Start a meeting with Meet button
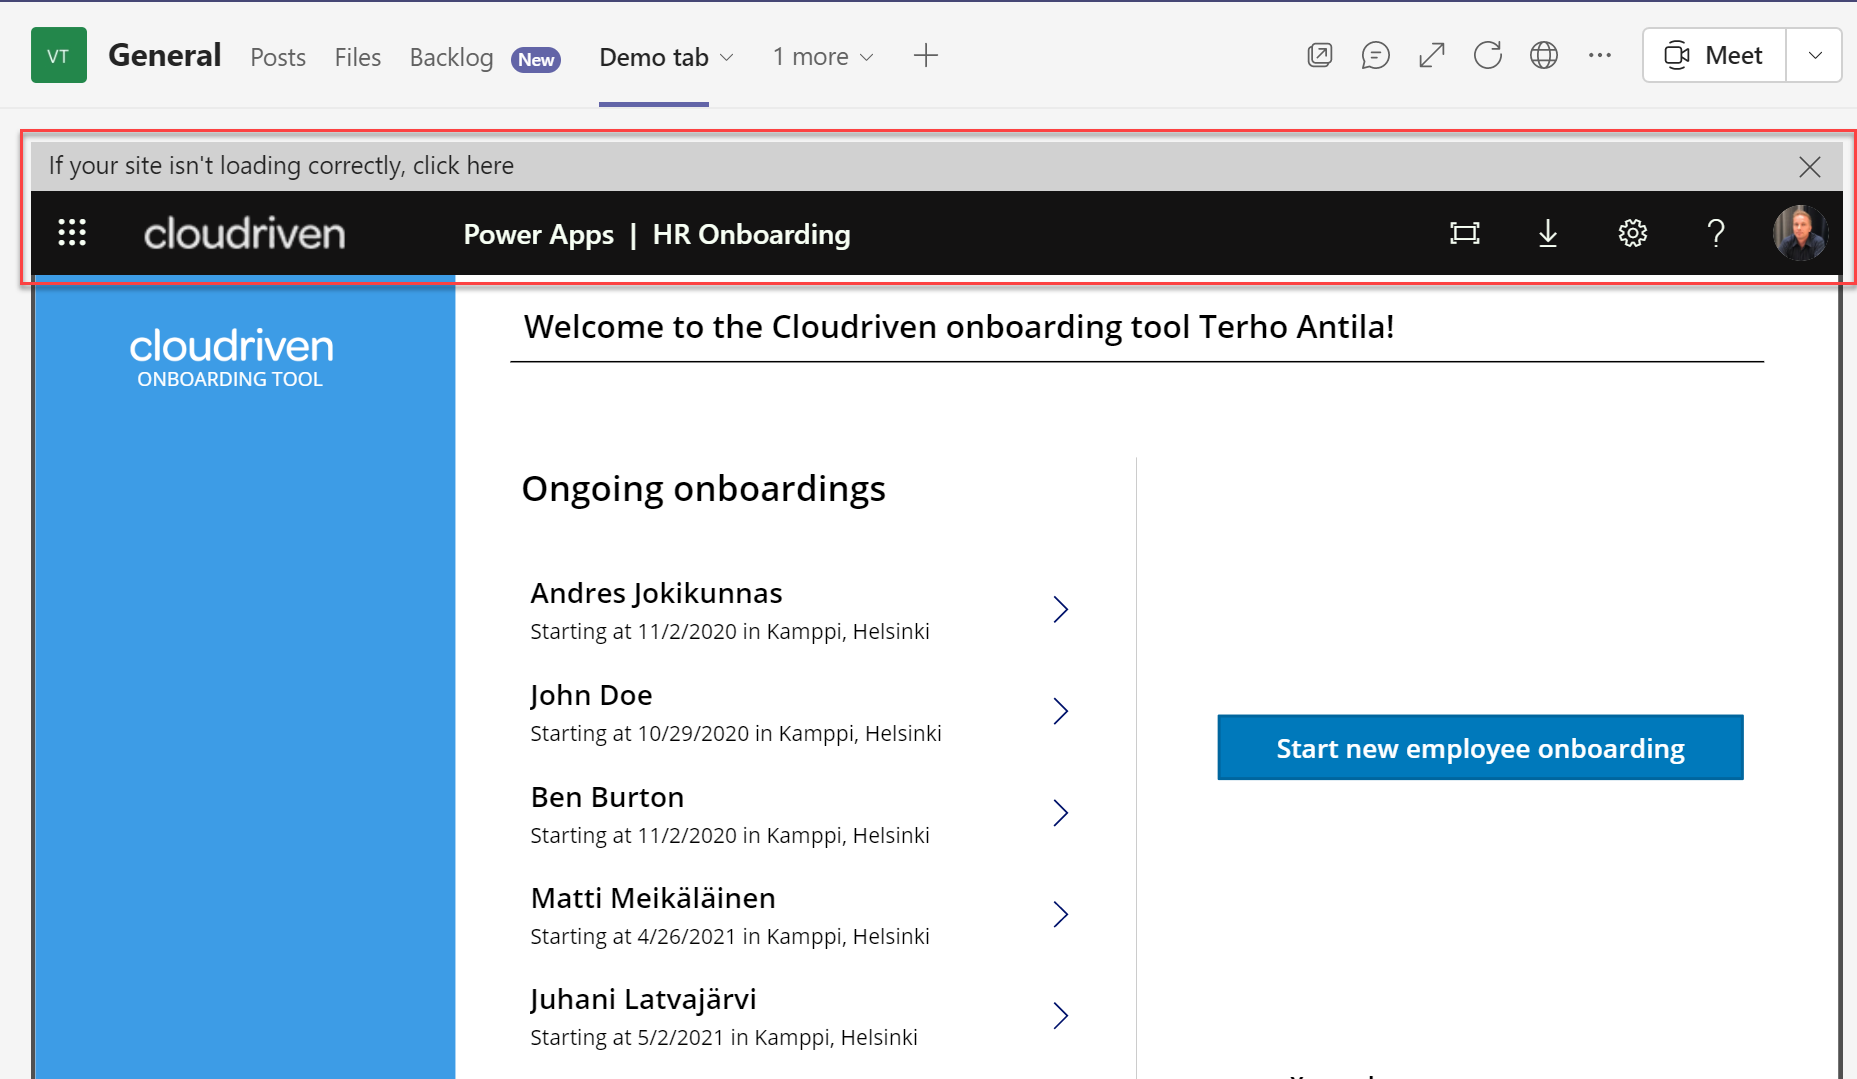 click(1714, 56)
